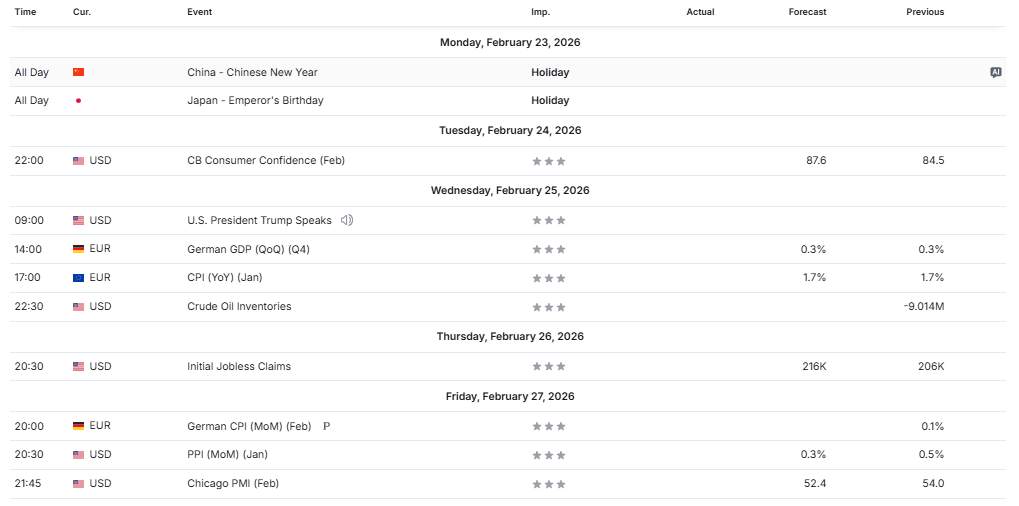
Task: Click the US flag in CB Consumer Confidence row
Action: coord(78,161)
